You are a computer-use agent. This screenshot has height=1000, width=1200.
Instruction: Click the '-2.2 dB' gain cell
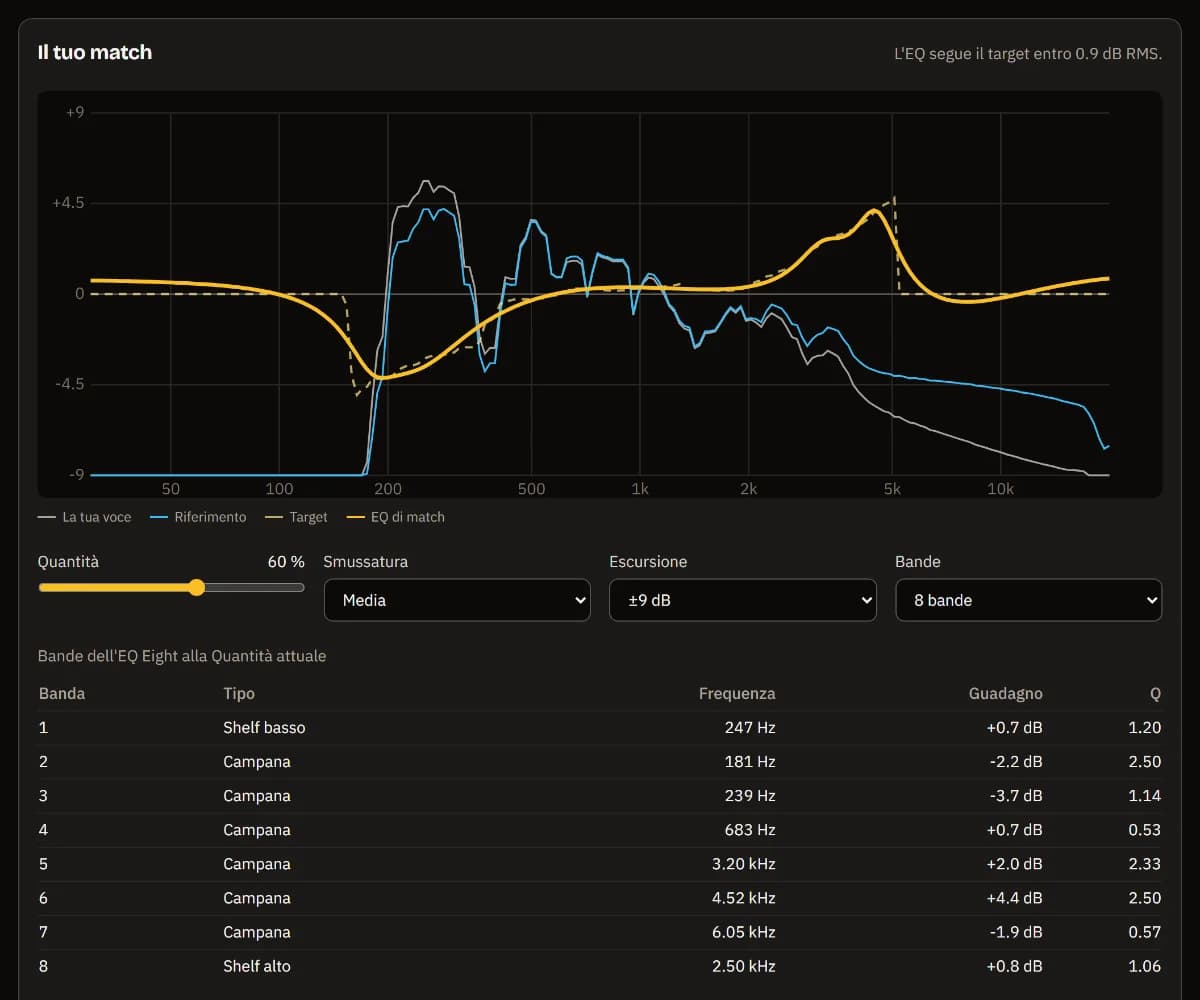pyautogui.click(x=1015, y=762)
